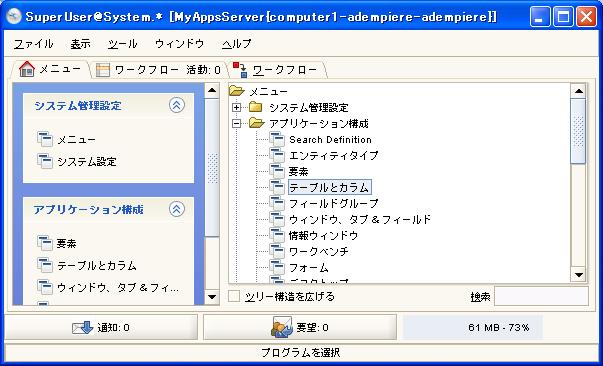Select Search Definition in the tree
This screenshot has height=366, width=603.
(x=330, y=140)
